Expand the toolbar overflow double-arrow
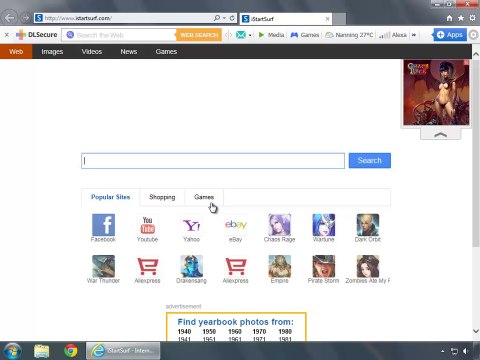 [414, 35]
